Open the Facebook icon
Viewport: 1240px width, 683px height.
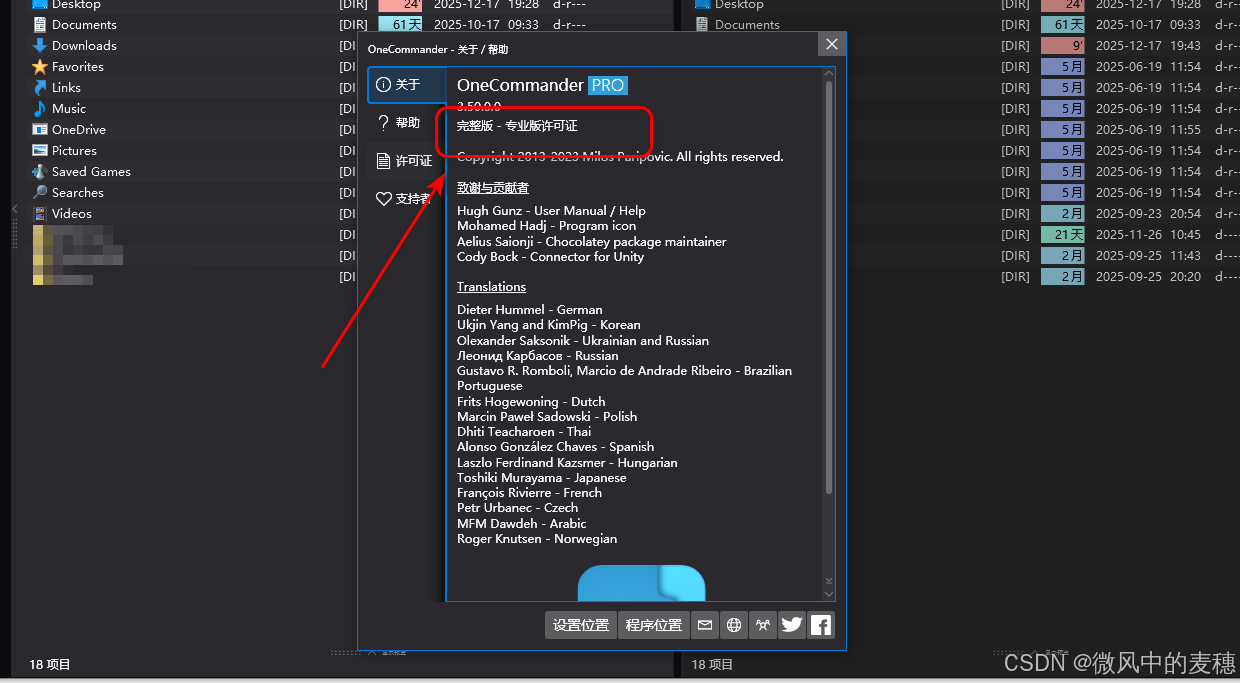tap(821, 625)
